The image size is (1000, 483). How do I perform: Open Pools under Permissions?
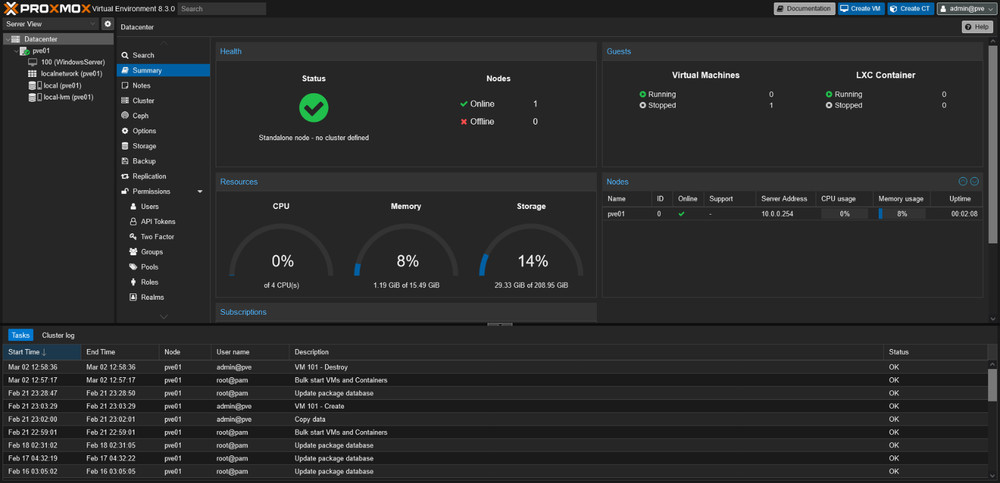(x=163, y=267)
